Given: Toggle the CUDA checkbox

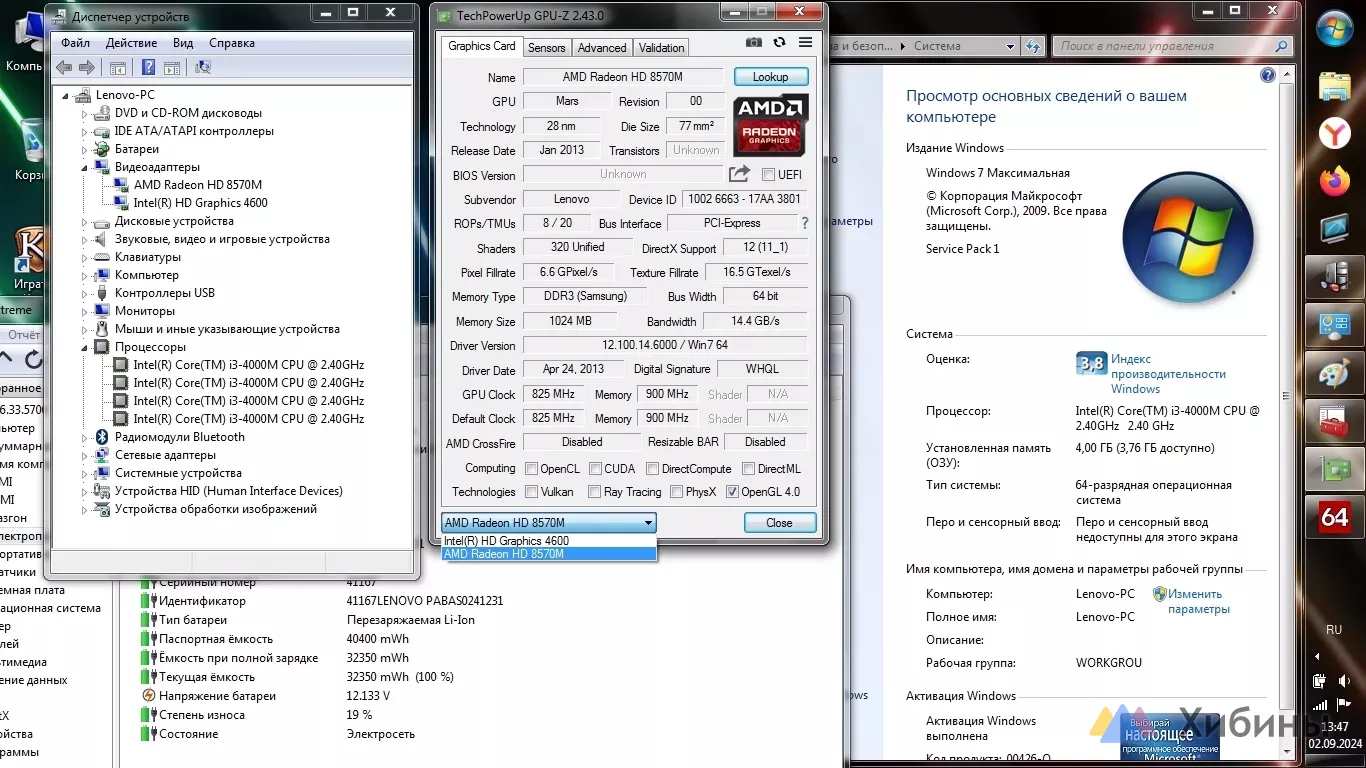Looking at the screenshot, I should click(595, 469).
